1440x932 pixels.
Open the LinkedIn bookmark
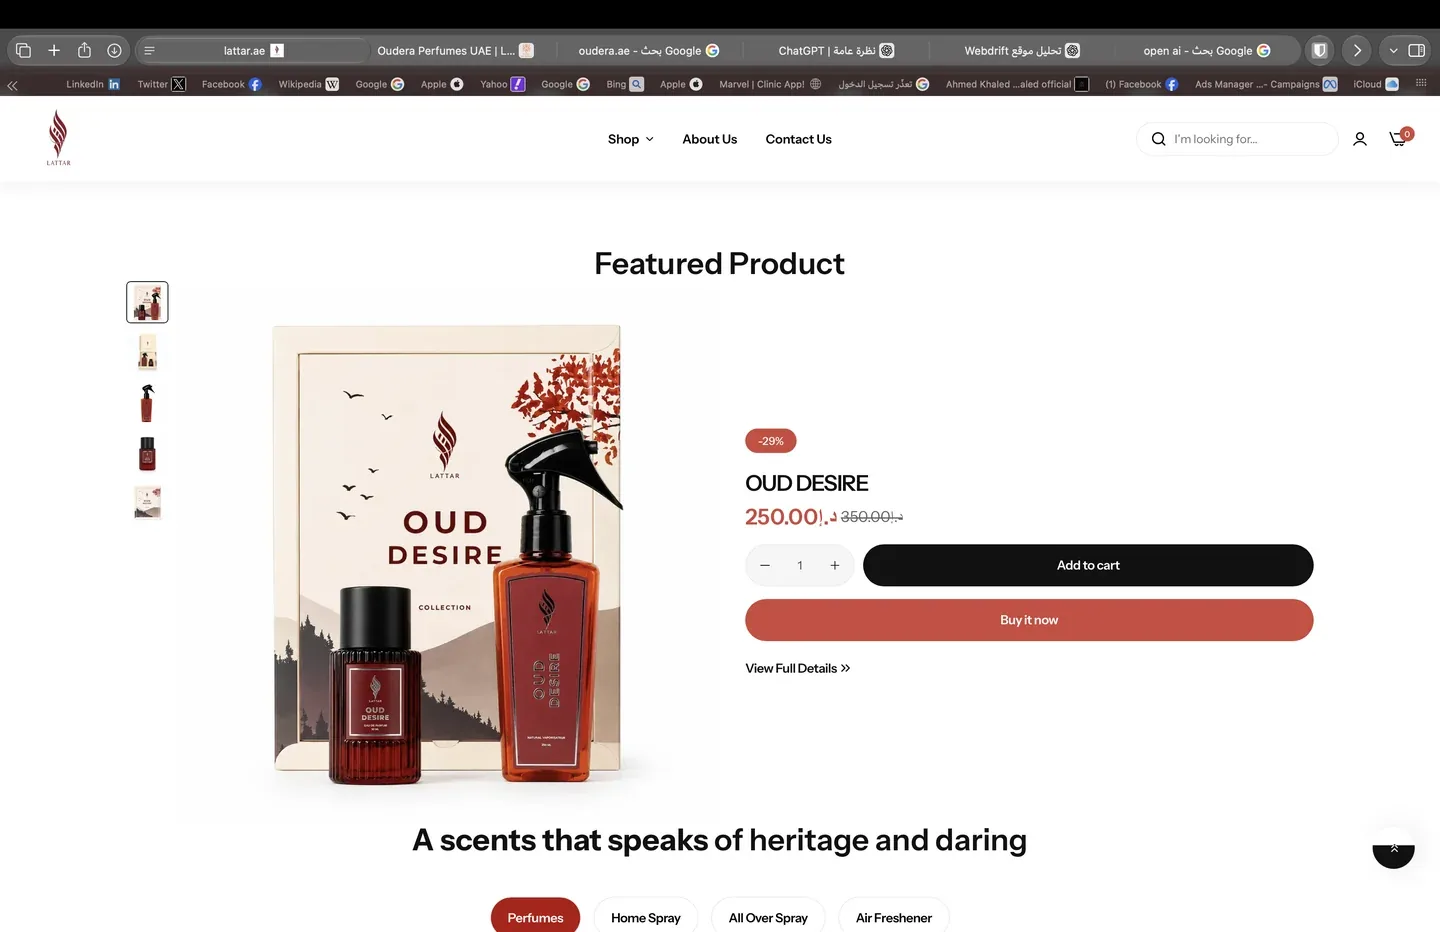coord(93,84)
